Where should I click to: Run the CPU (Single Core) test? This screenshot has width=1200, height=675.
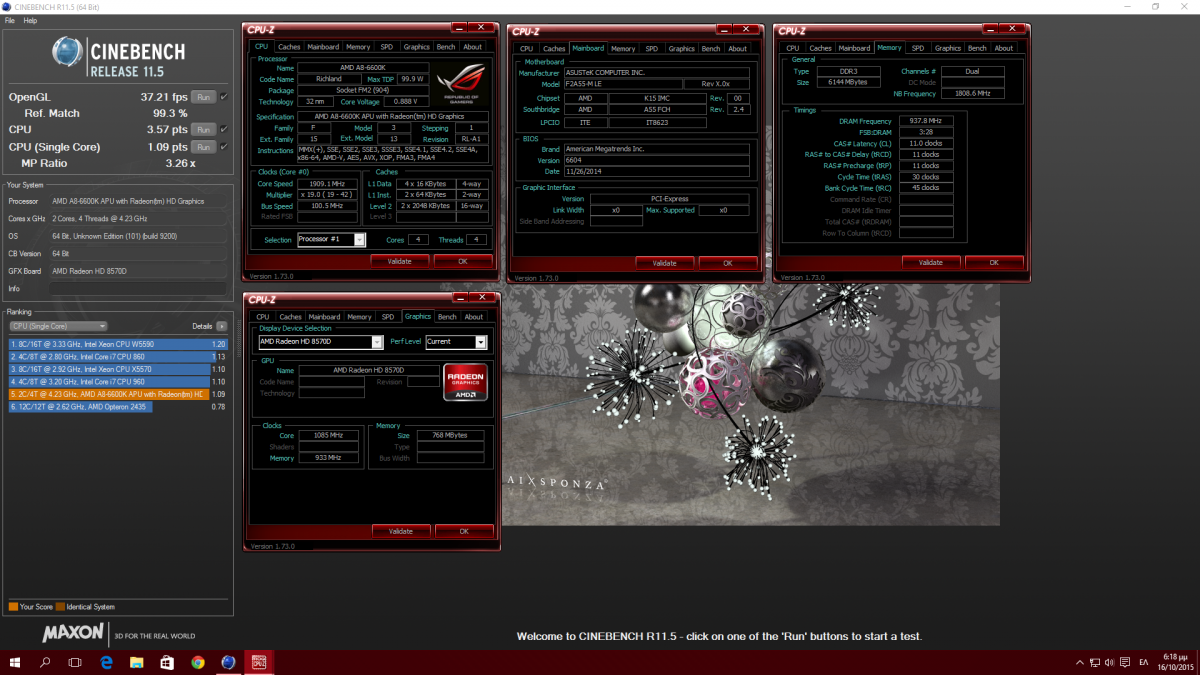click(x=203, y=147)
